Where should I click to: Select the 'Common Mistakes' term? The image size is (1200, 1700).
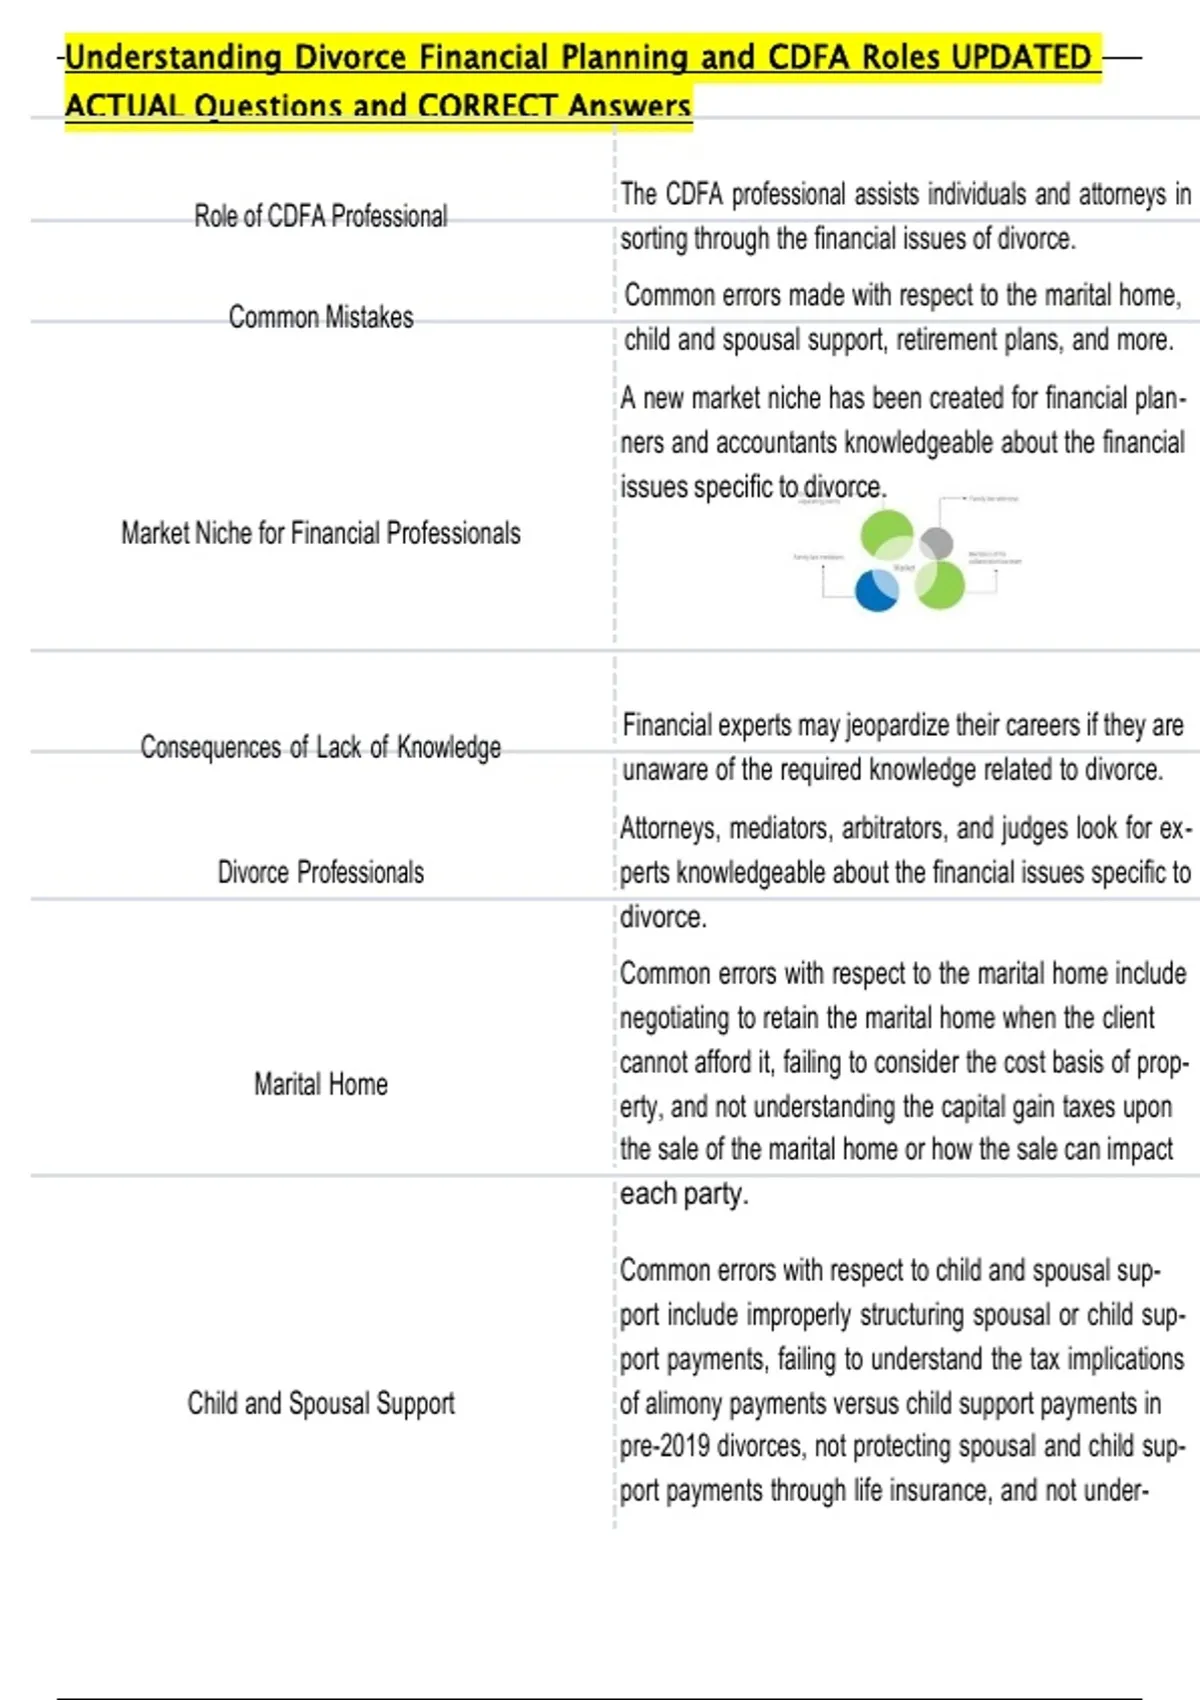click(321, 317)
